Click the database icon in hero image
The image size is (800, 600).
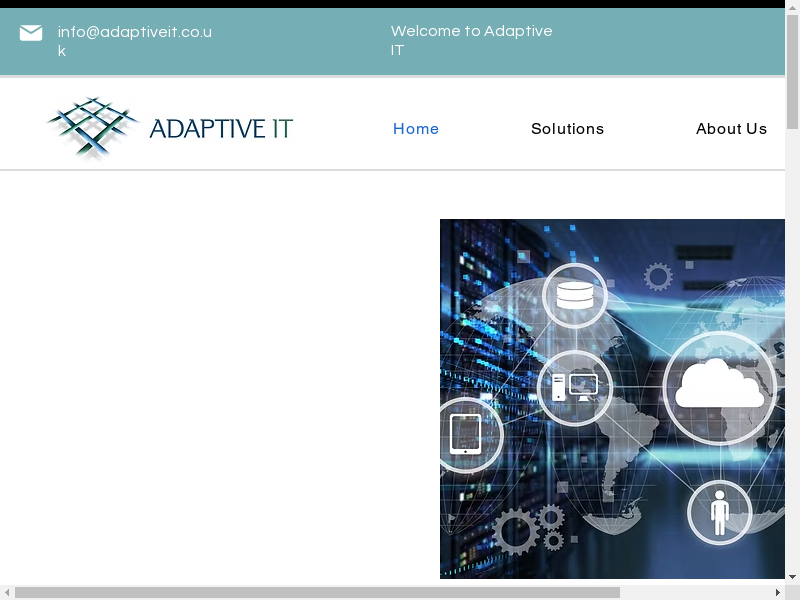pos(575,294)
